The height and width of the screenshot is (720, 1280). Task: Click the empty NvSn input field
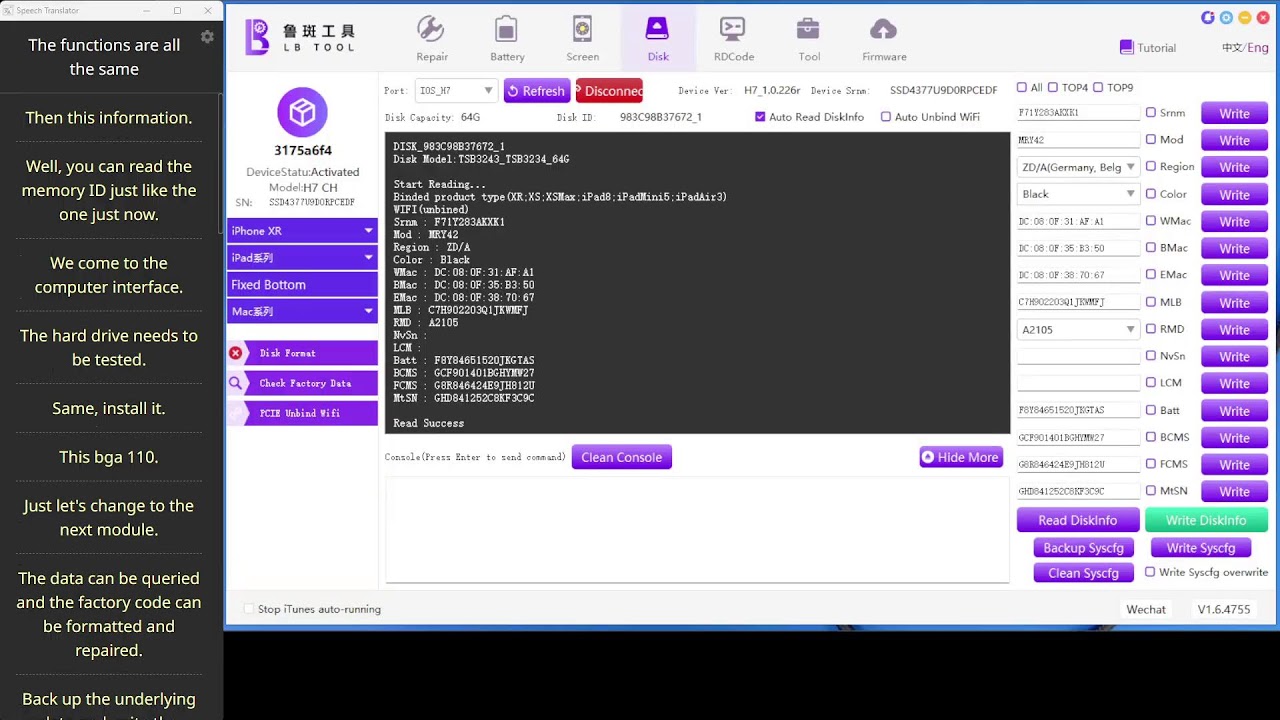point(1078,356)
